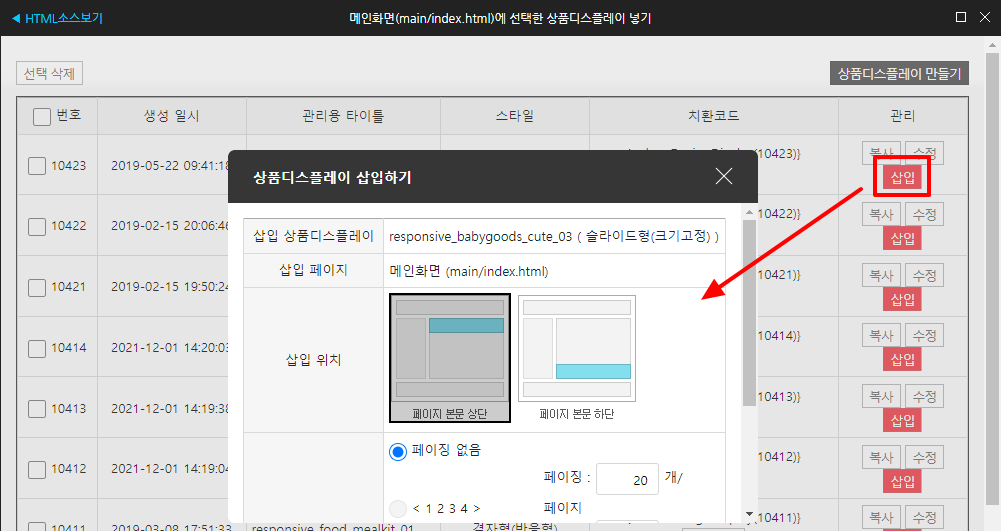The height and width of the screenshot is (531, 1001).
Task: Click the 관리용 타이틀 column header
Action: (x=343, y=116)
